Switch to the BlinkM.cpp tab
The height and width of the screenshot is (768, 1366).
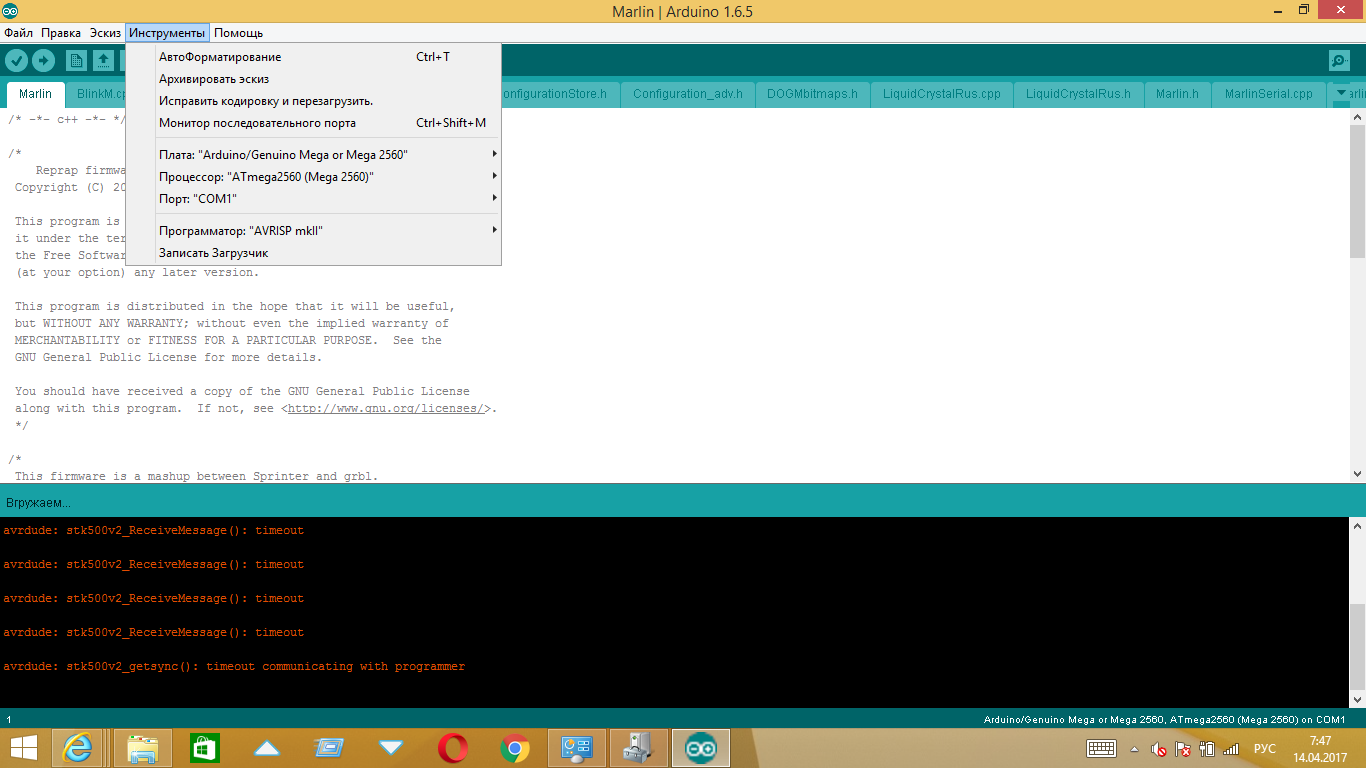[96, 94]
